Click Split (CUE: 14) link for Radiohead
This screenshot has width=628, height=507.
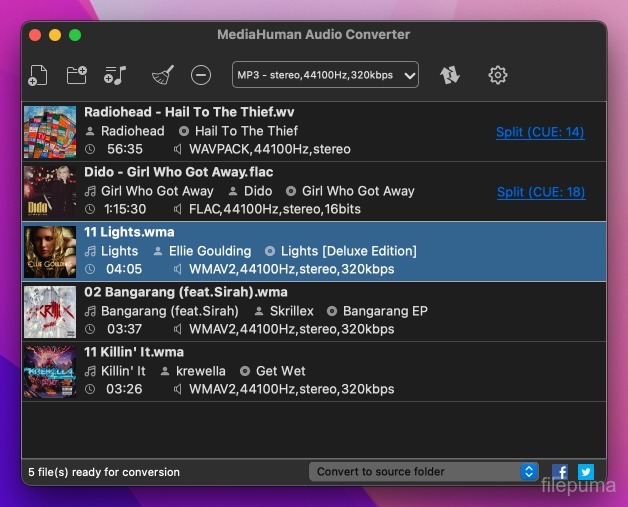coord(540,132)
